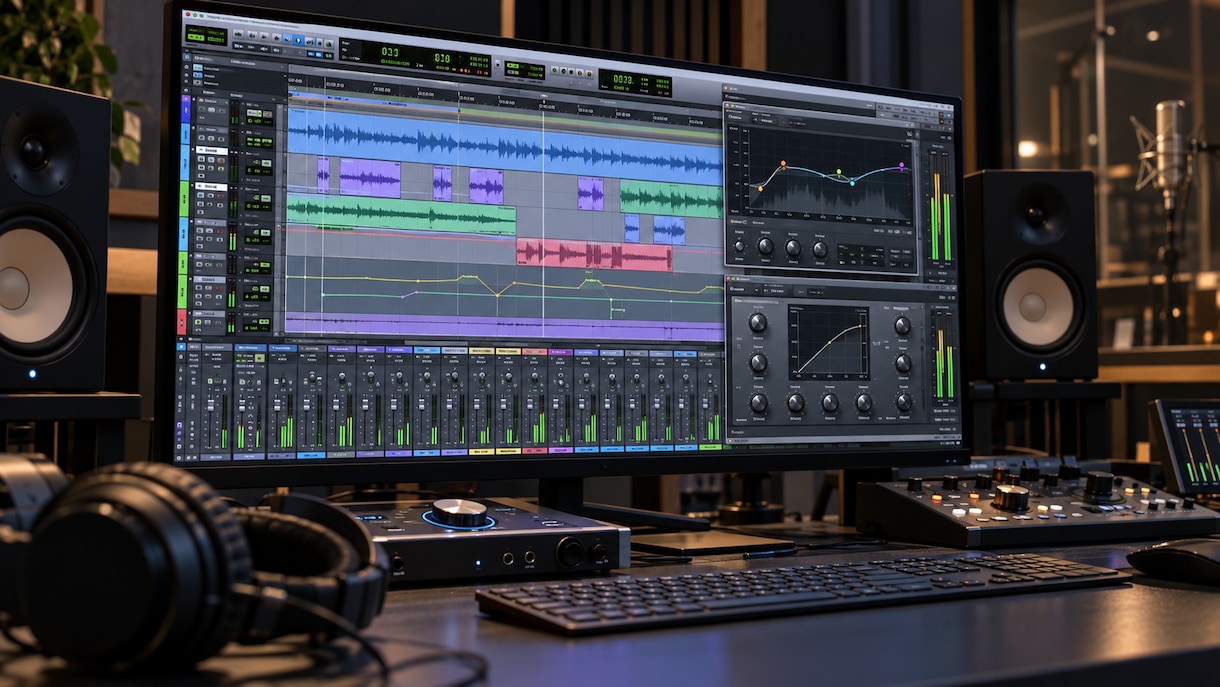The height and width of the screenshot is (687, 1220).
Task: Select the pink audio clip in the arrangement
Action: pyautogui.click(x=593, y=255)
